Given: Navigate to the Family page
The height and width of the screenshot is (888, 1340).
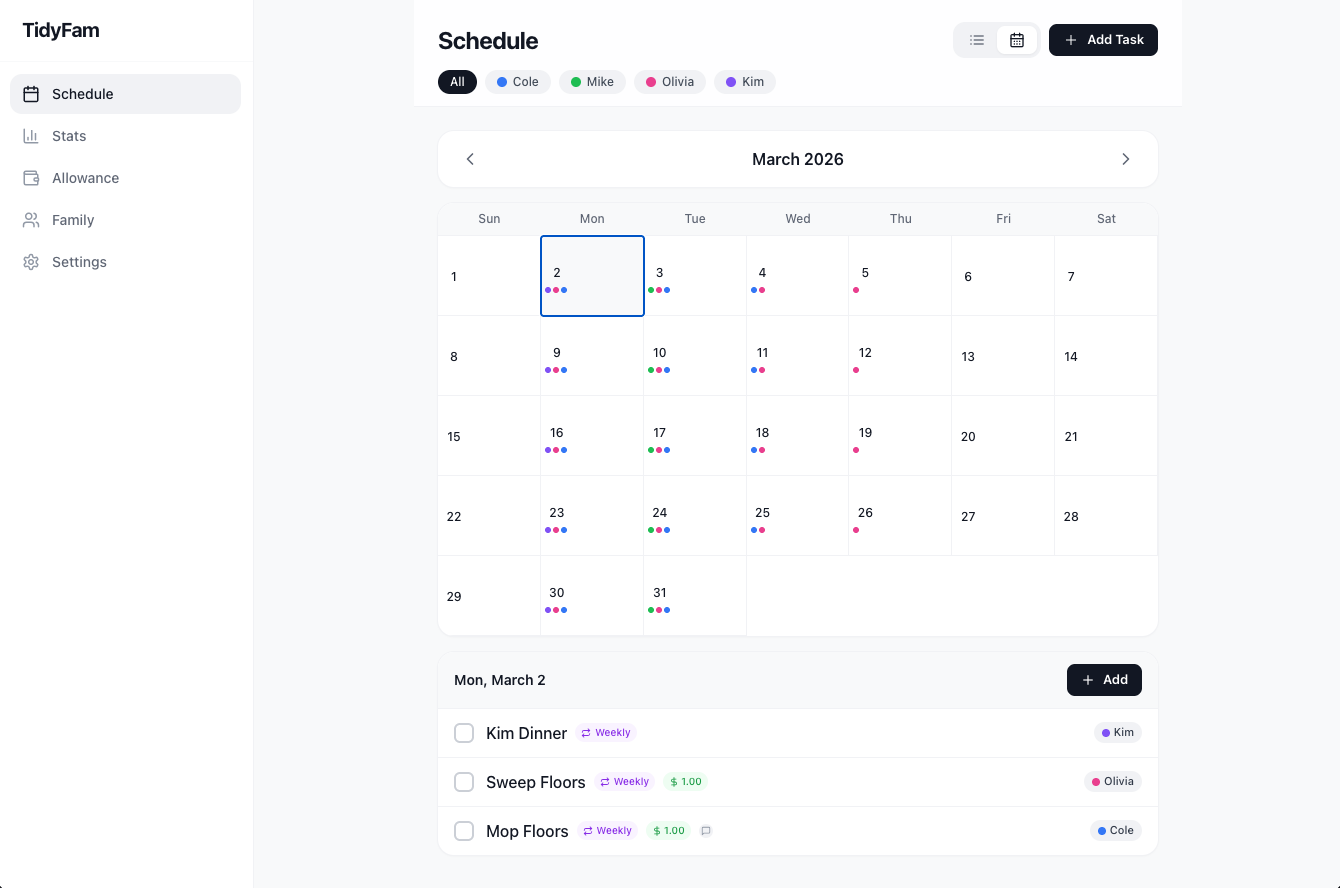Looking at the screenshot, I should tap(72, 220).
